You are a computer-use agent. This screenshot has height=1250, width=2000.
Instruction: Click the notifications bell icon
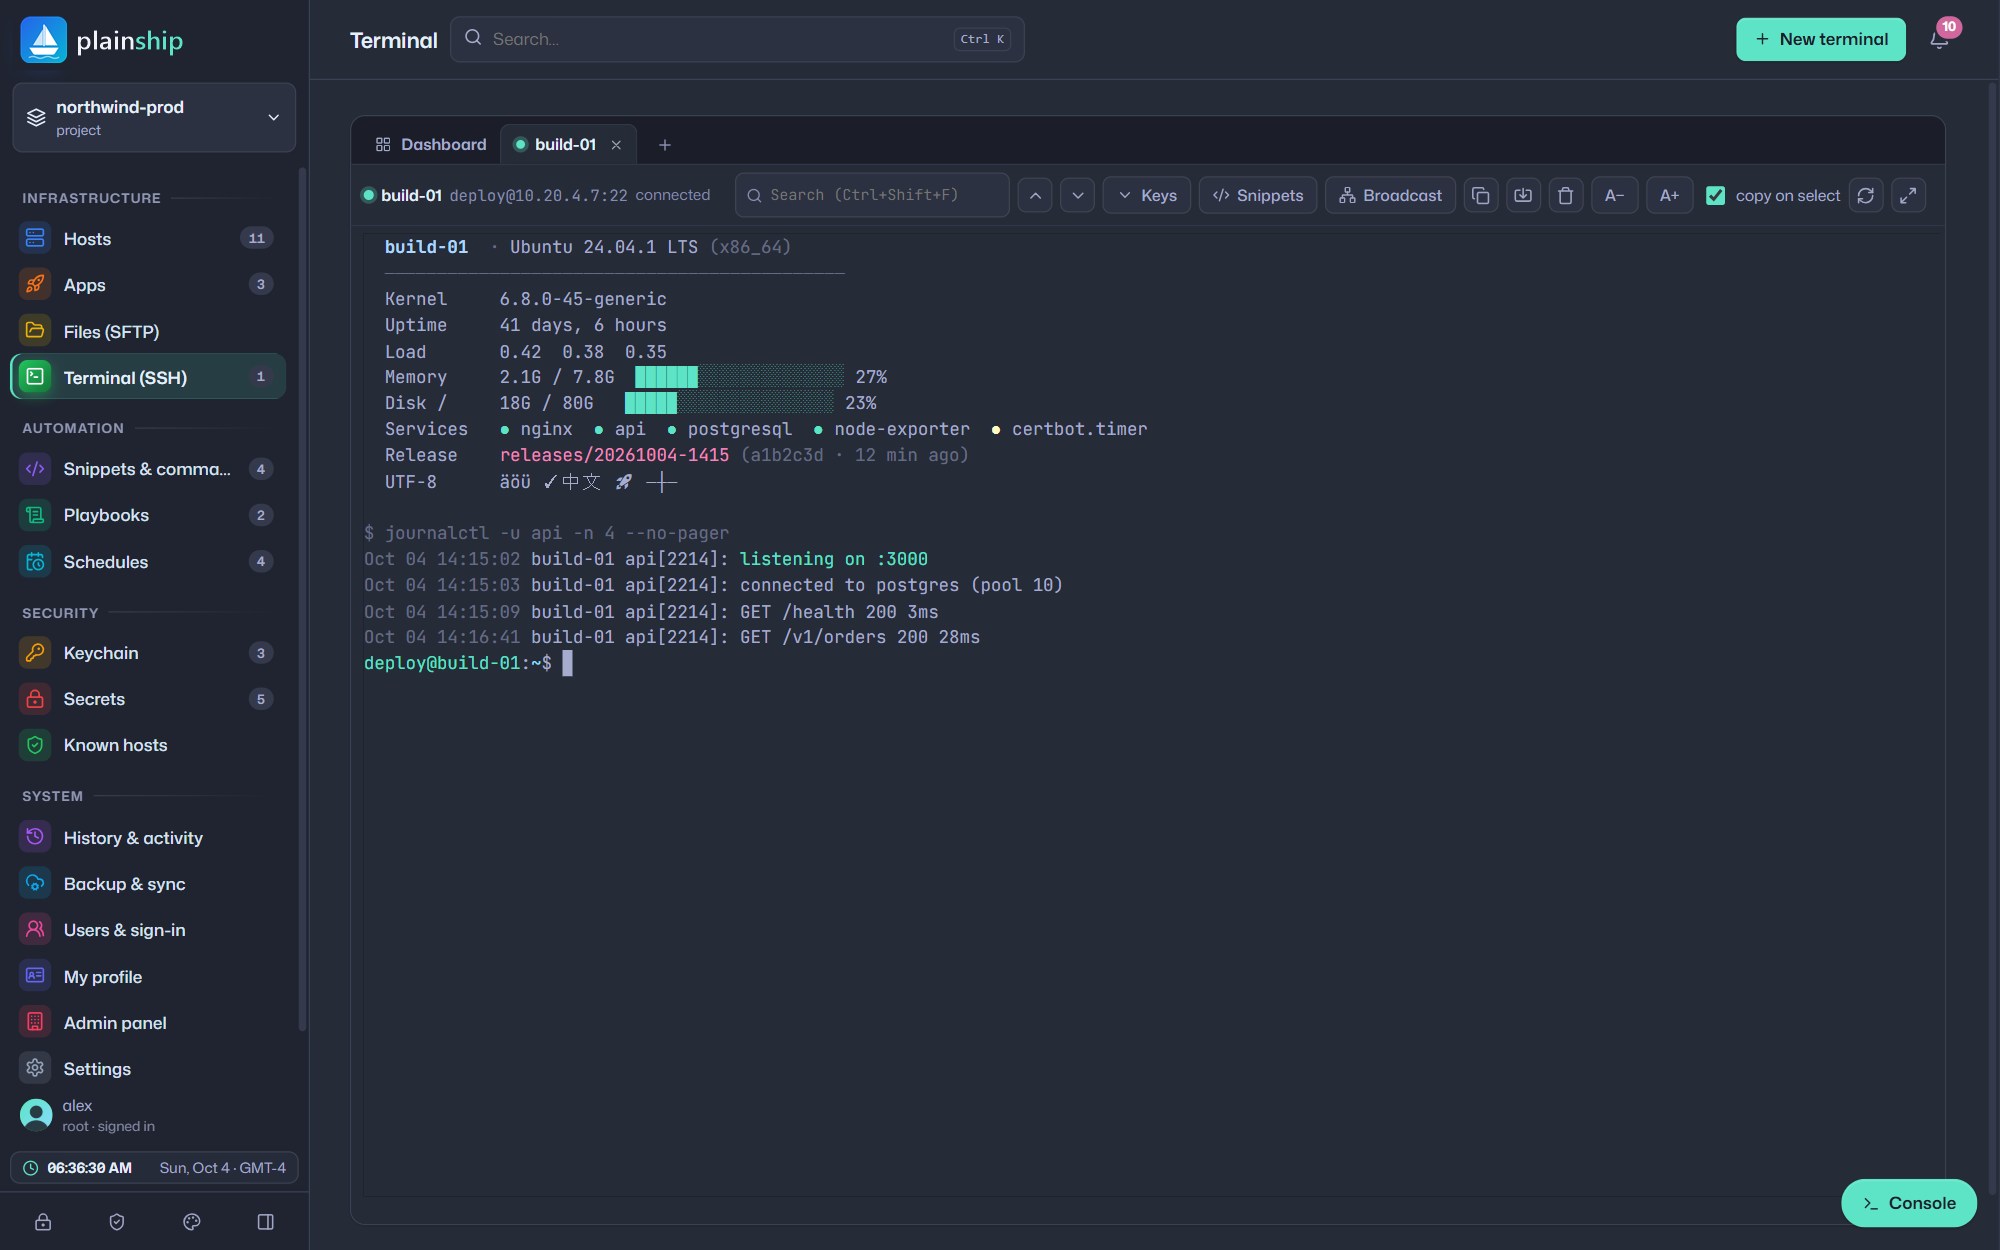click(x=1939, y=40)
